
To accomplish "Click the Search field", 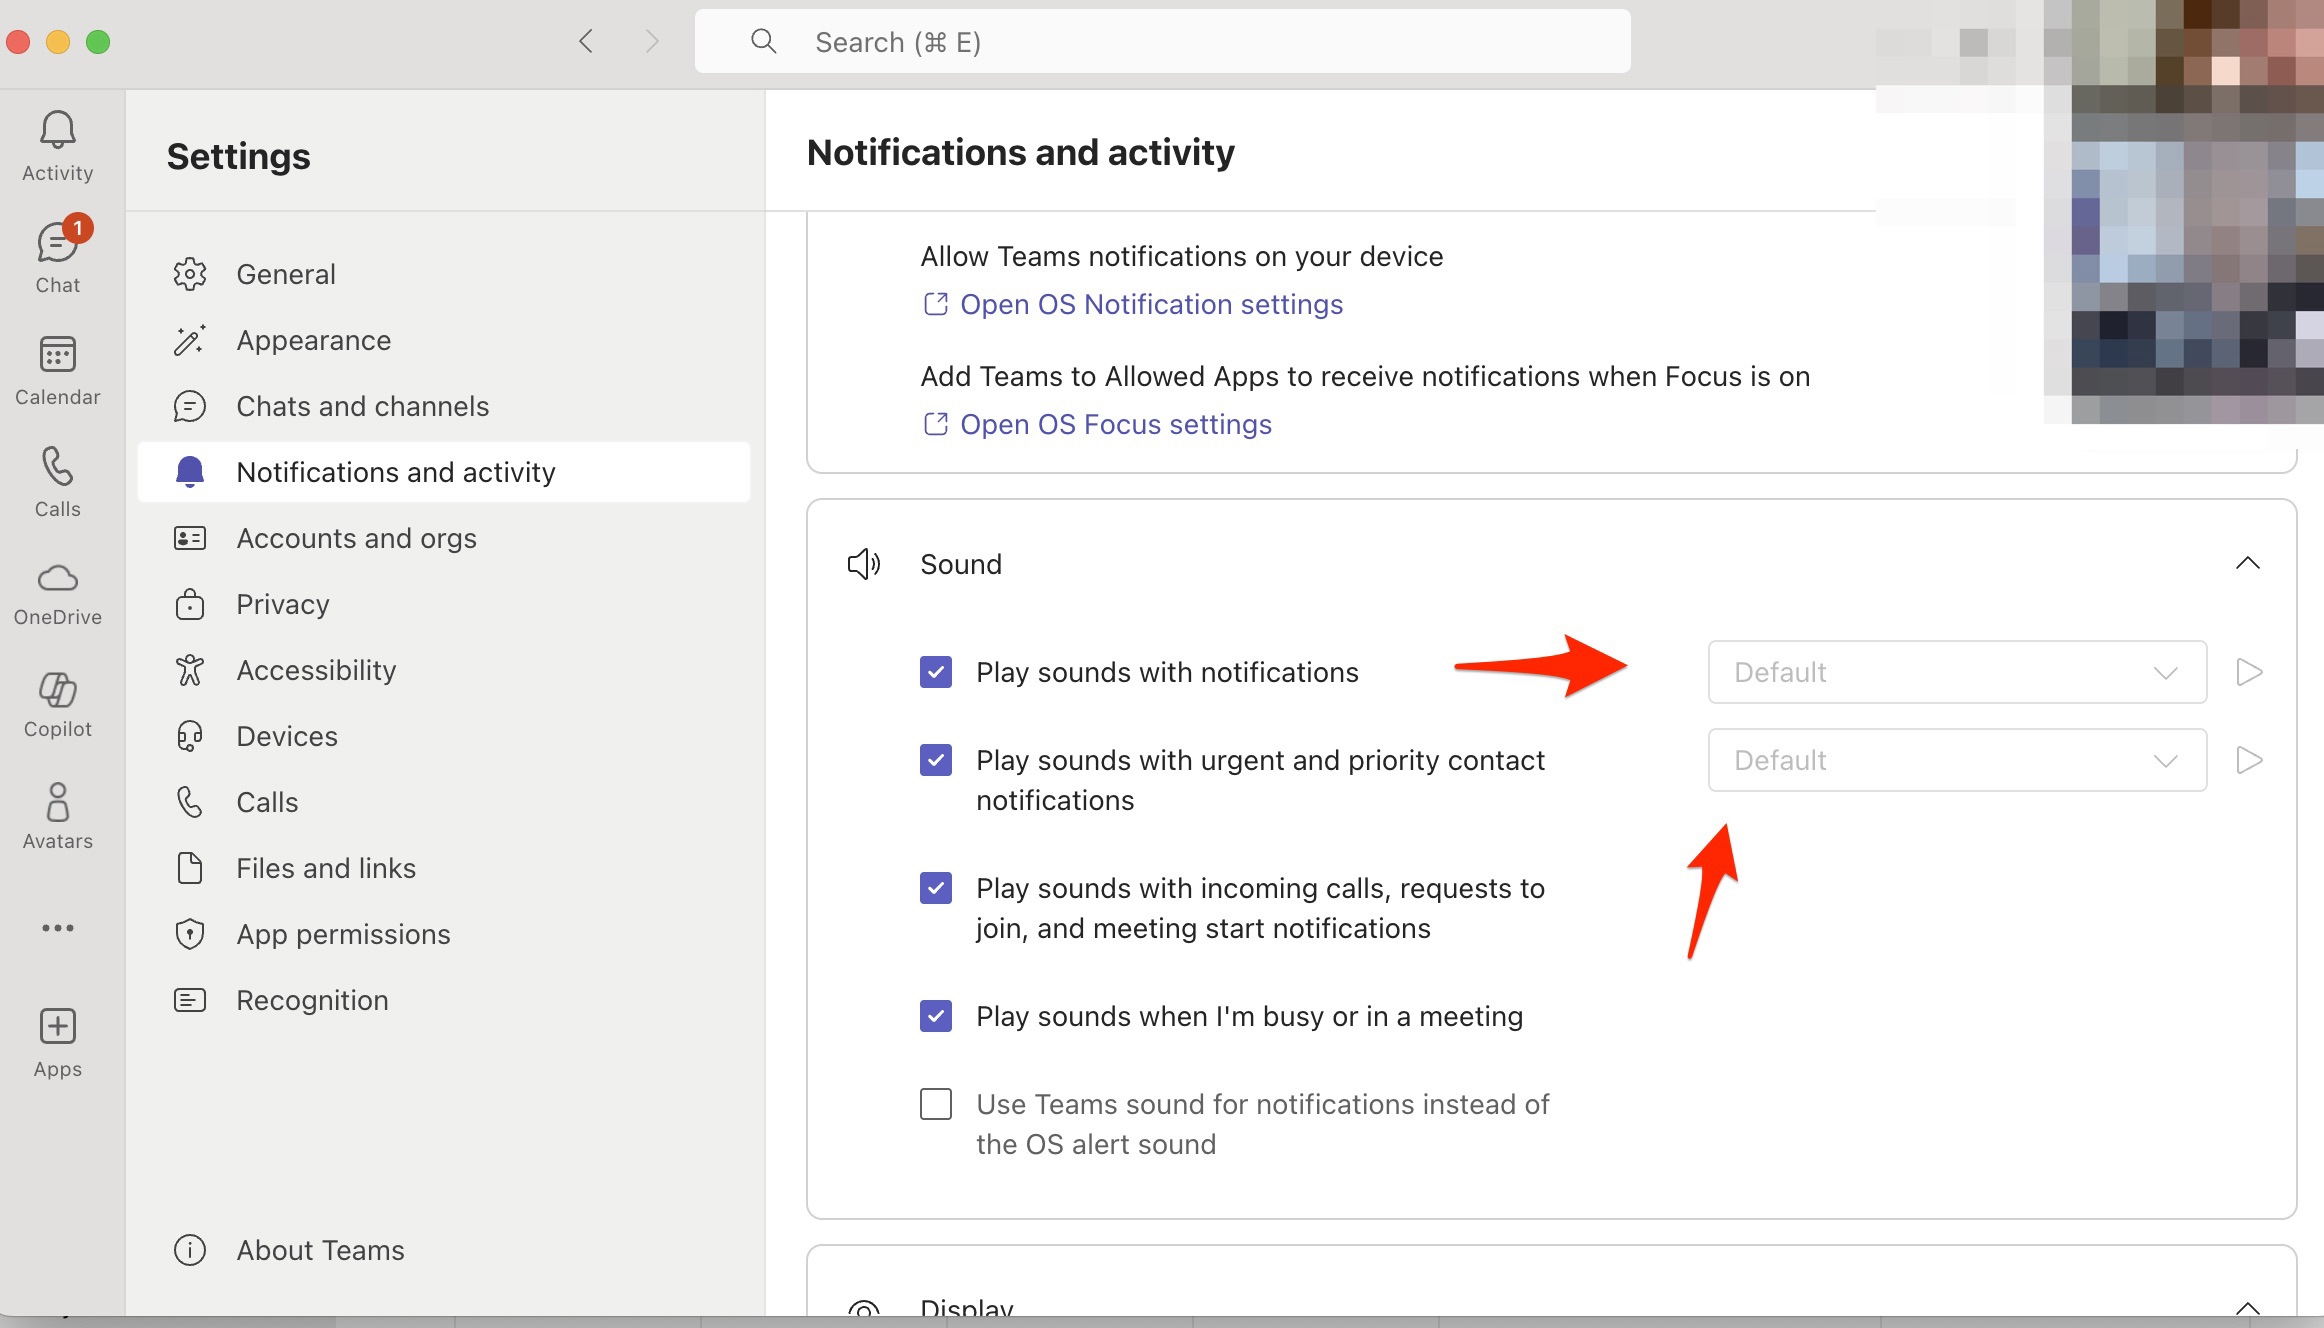I will (x=1160, y=42).
